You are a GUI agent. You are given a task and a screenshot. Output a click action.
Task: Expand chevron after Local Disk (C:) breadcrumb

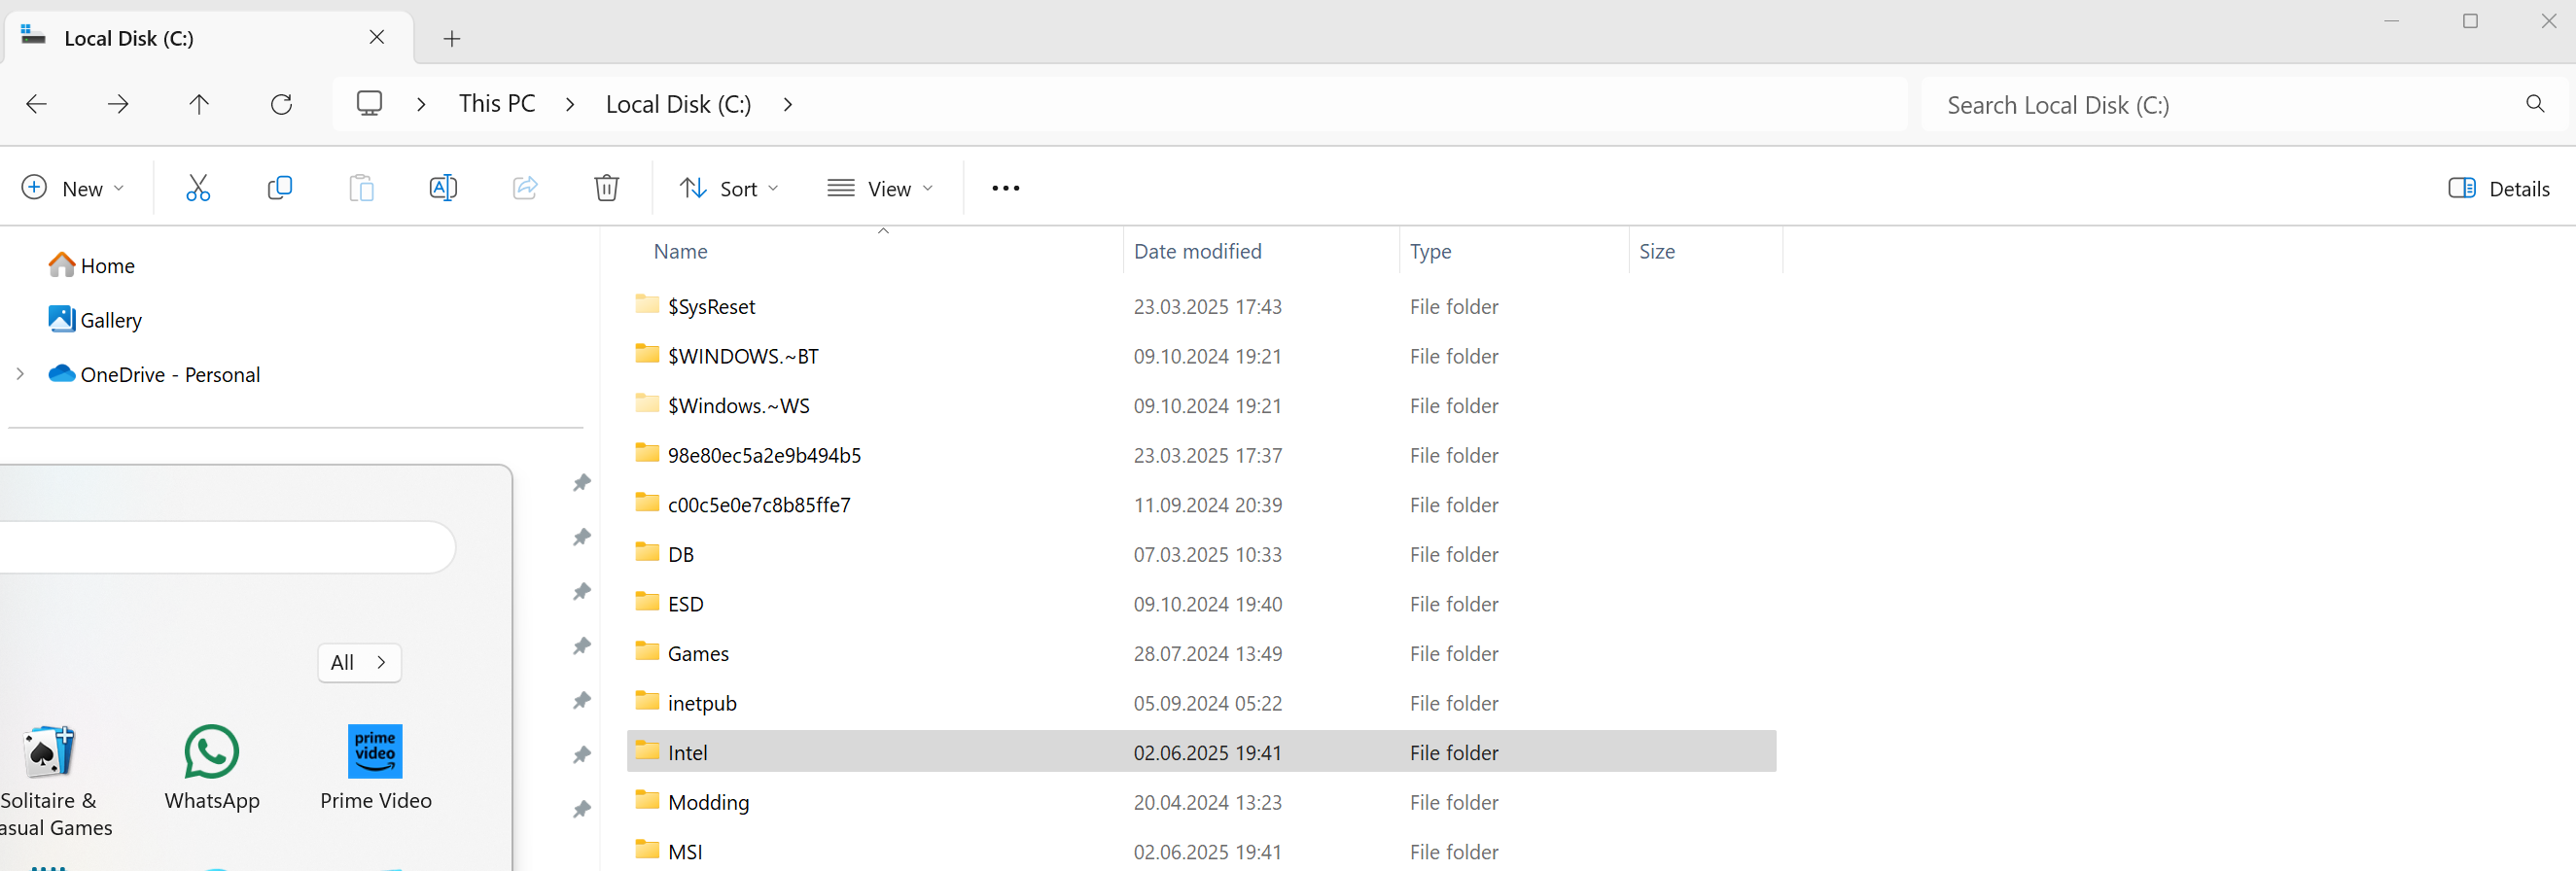click(x=788, y=104)
